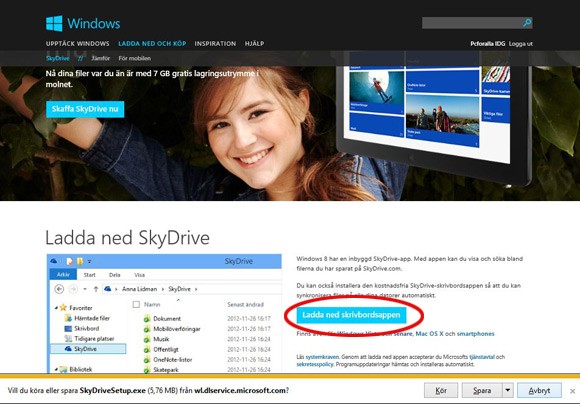Click the SkyDrive cloud icon in Explorer title bar
This screenshot has width=580, height=404.
(54, 261)
